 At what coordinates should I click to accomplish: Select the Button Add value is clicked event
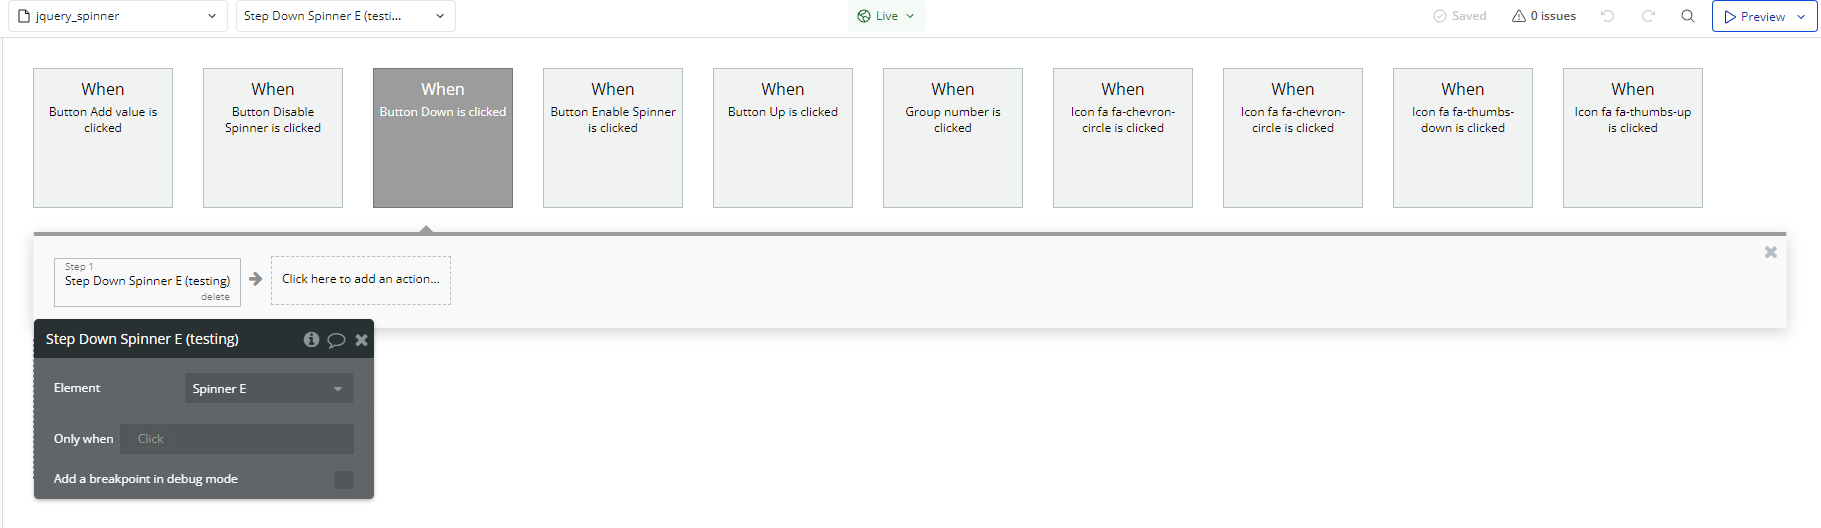coord(103,138)
